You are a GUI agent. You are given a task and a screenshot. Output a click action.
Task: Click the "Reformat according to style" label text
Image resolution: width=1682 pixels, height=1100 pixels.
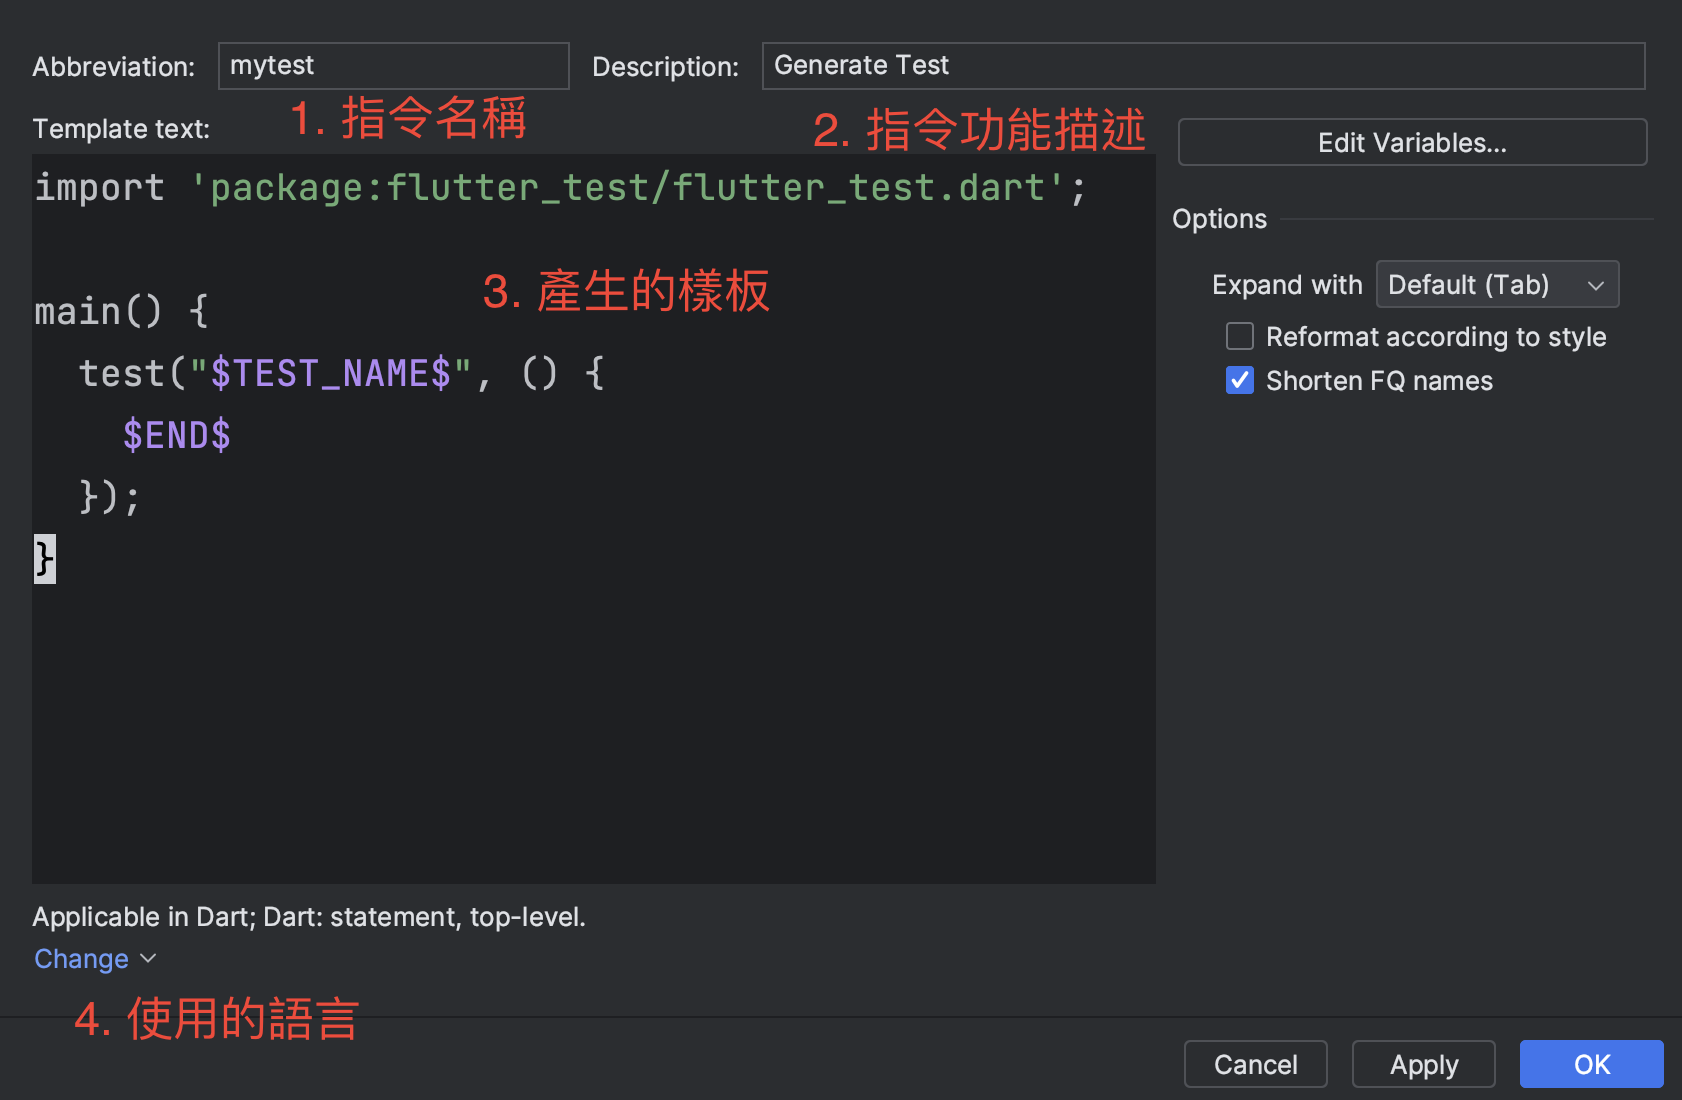point(1435,337)
